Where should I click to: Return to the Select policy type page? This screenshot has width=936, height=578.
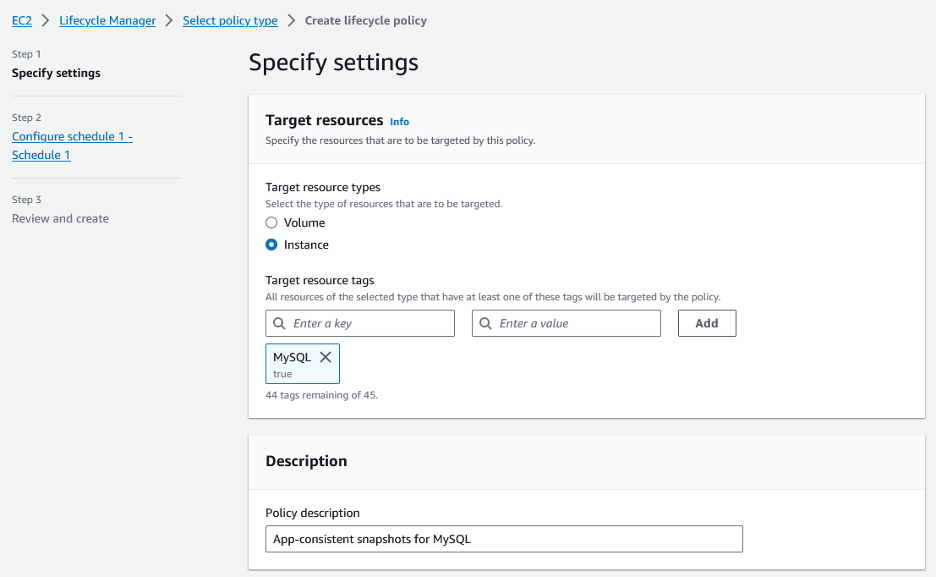pos(230,20)
